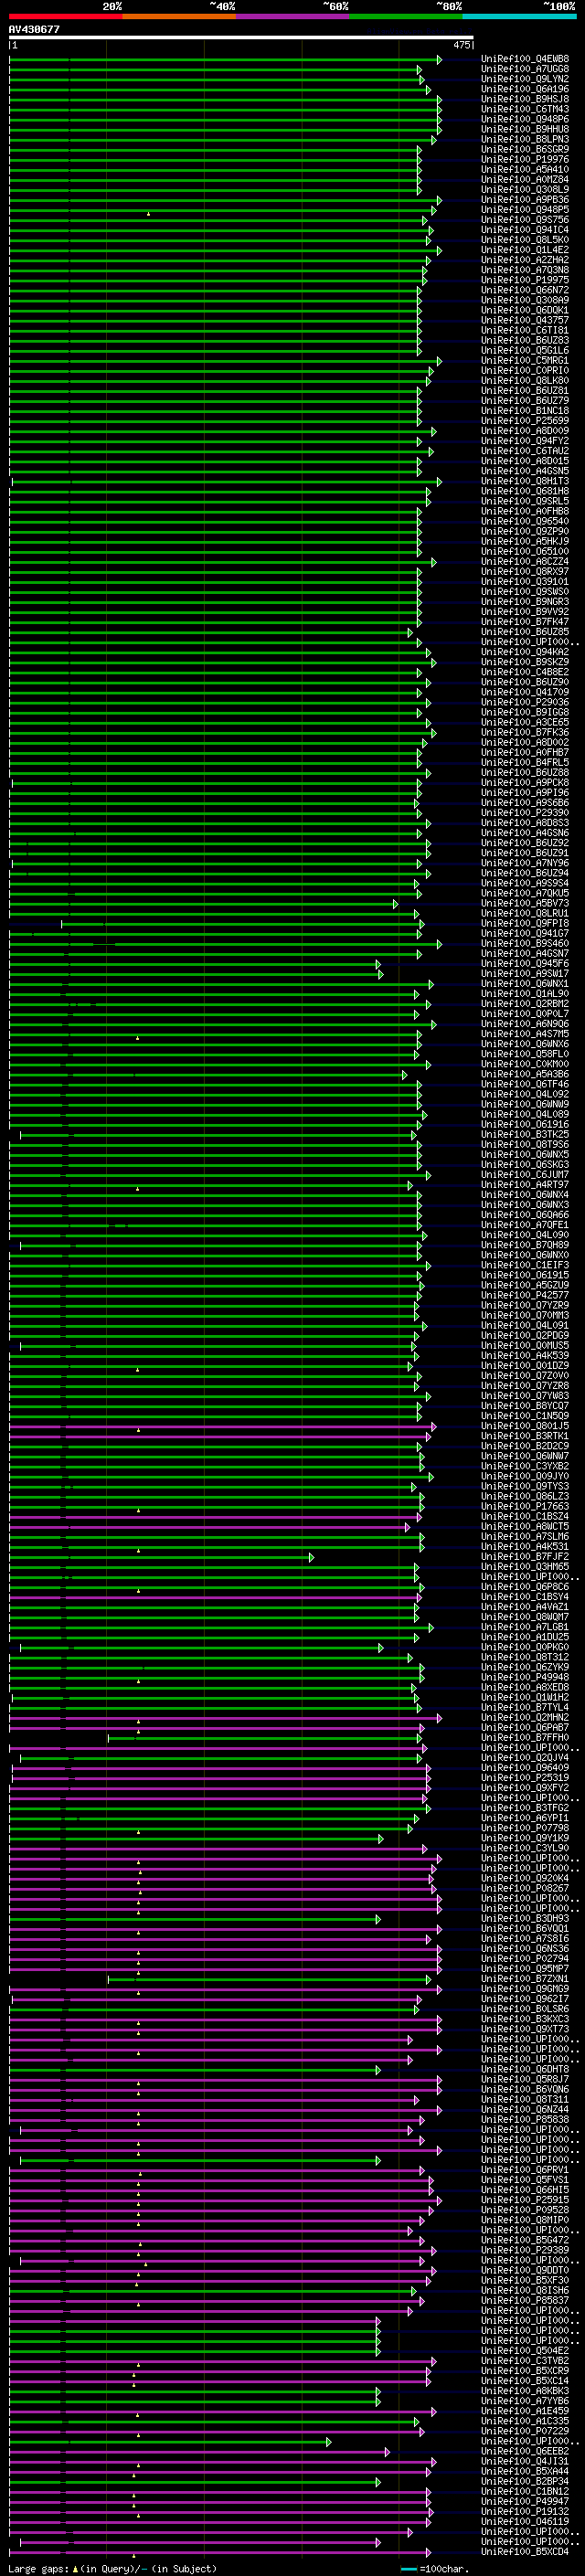Select label UniRef100_P19975
585x2576 pixels.
tap(525, 280)
